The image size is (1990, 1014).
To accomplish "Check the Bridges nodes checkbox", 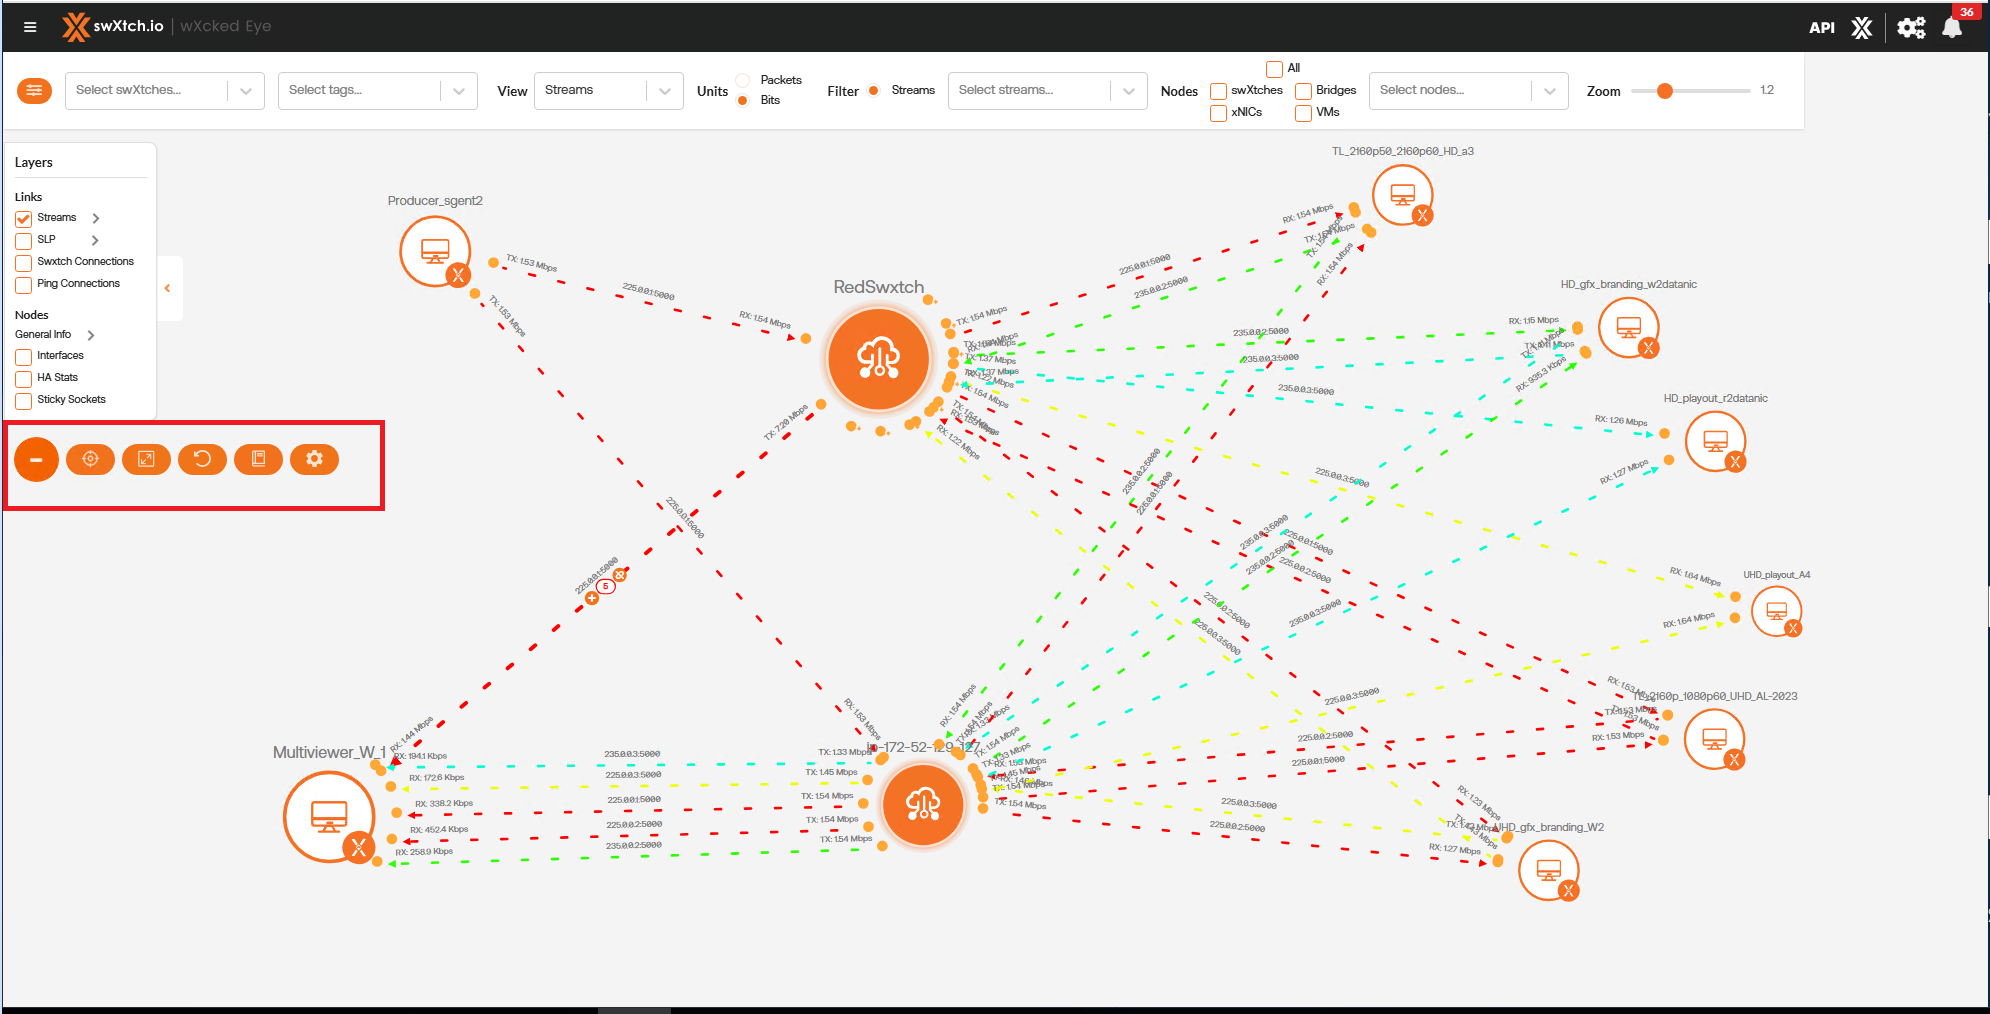I will pos(1304,91).
